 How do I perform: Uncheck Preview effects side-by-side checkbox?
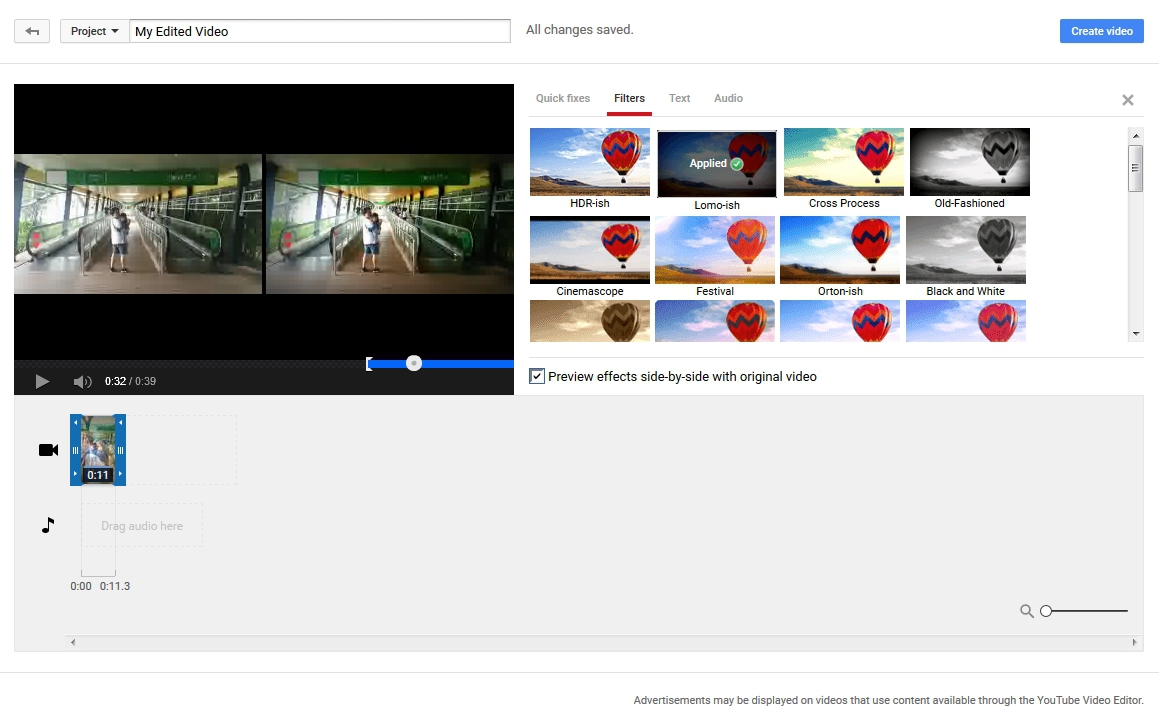point(537,377)
